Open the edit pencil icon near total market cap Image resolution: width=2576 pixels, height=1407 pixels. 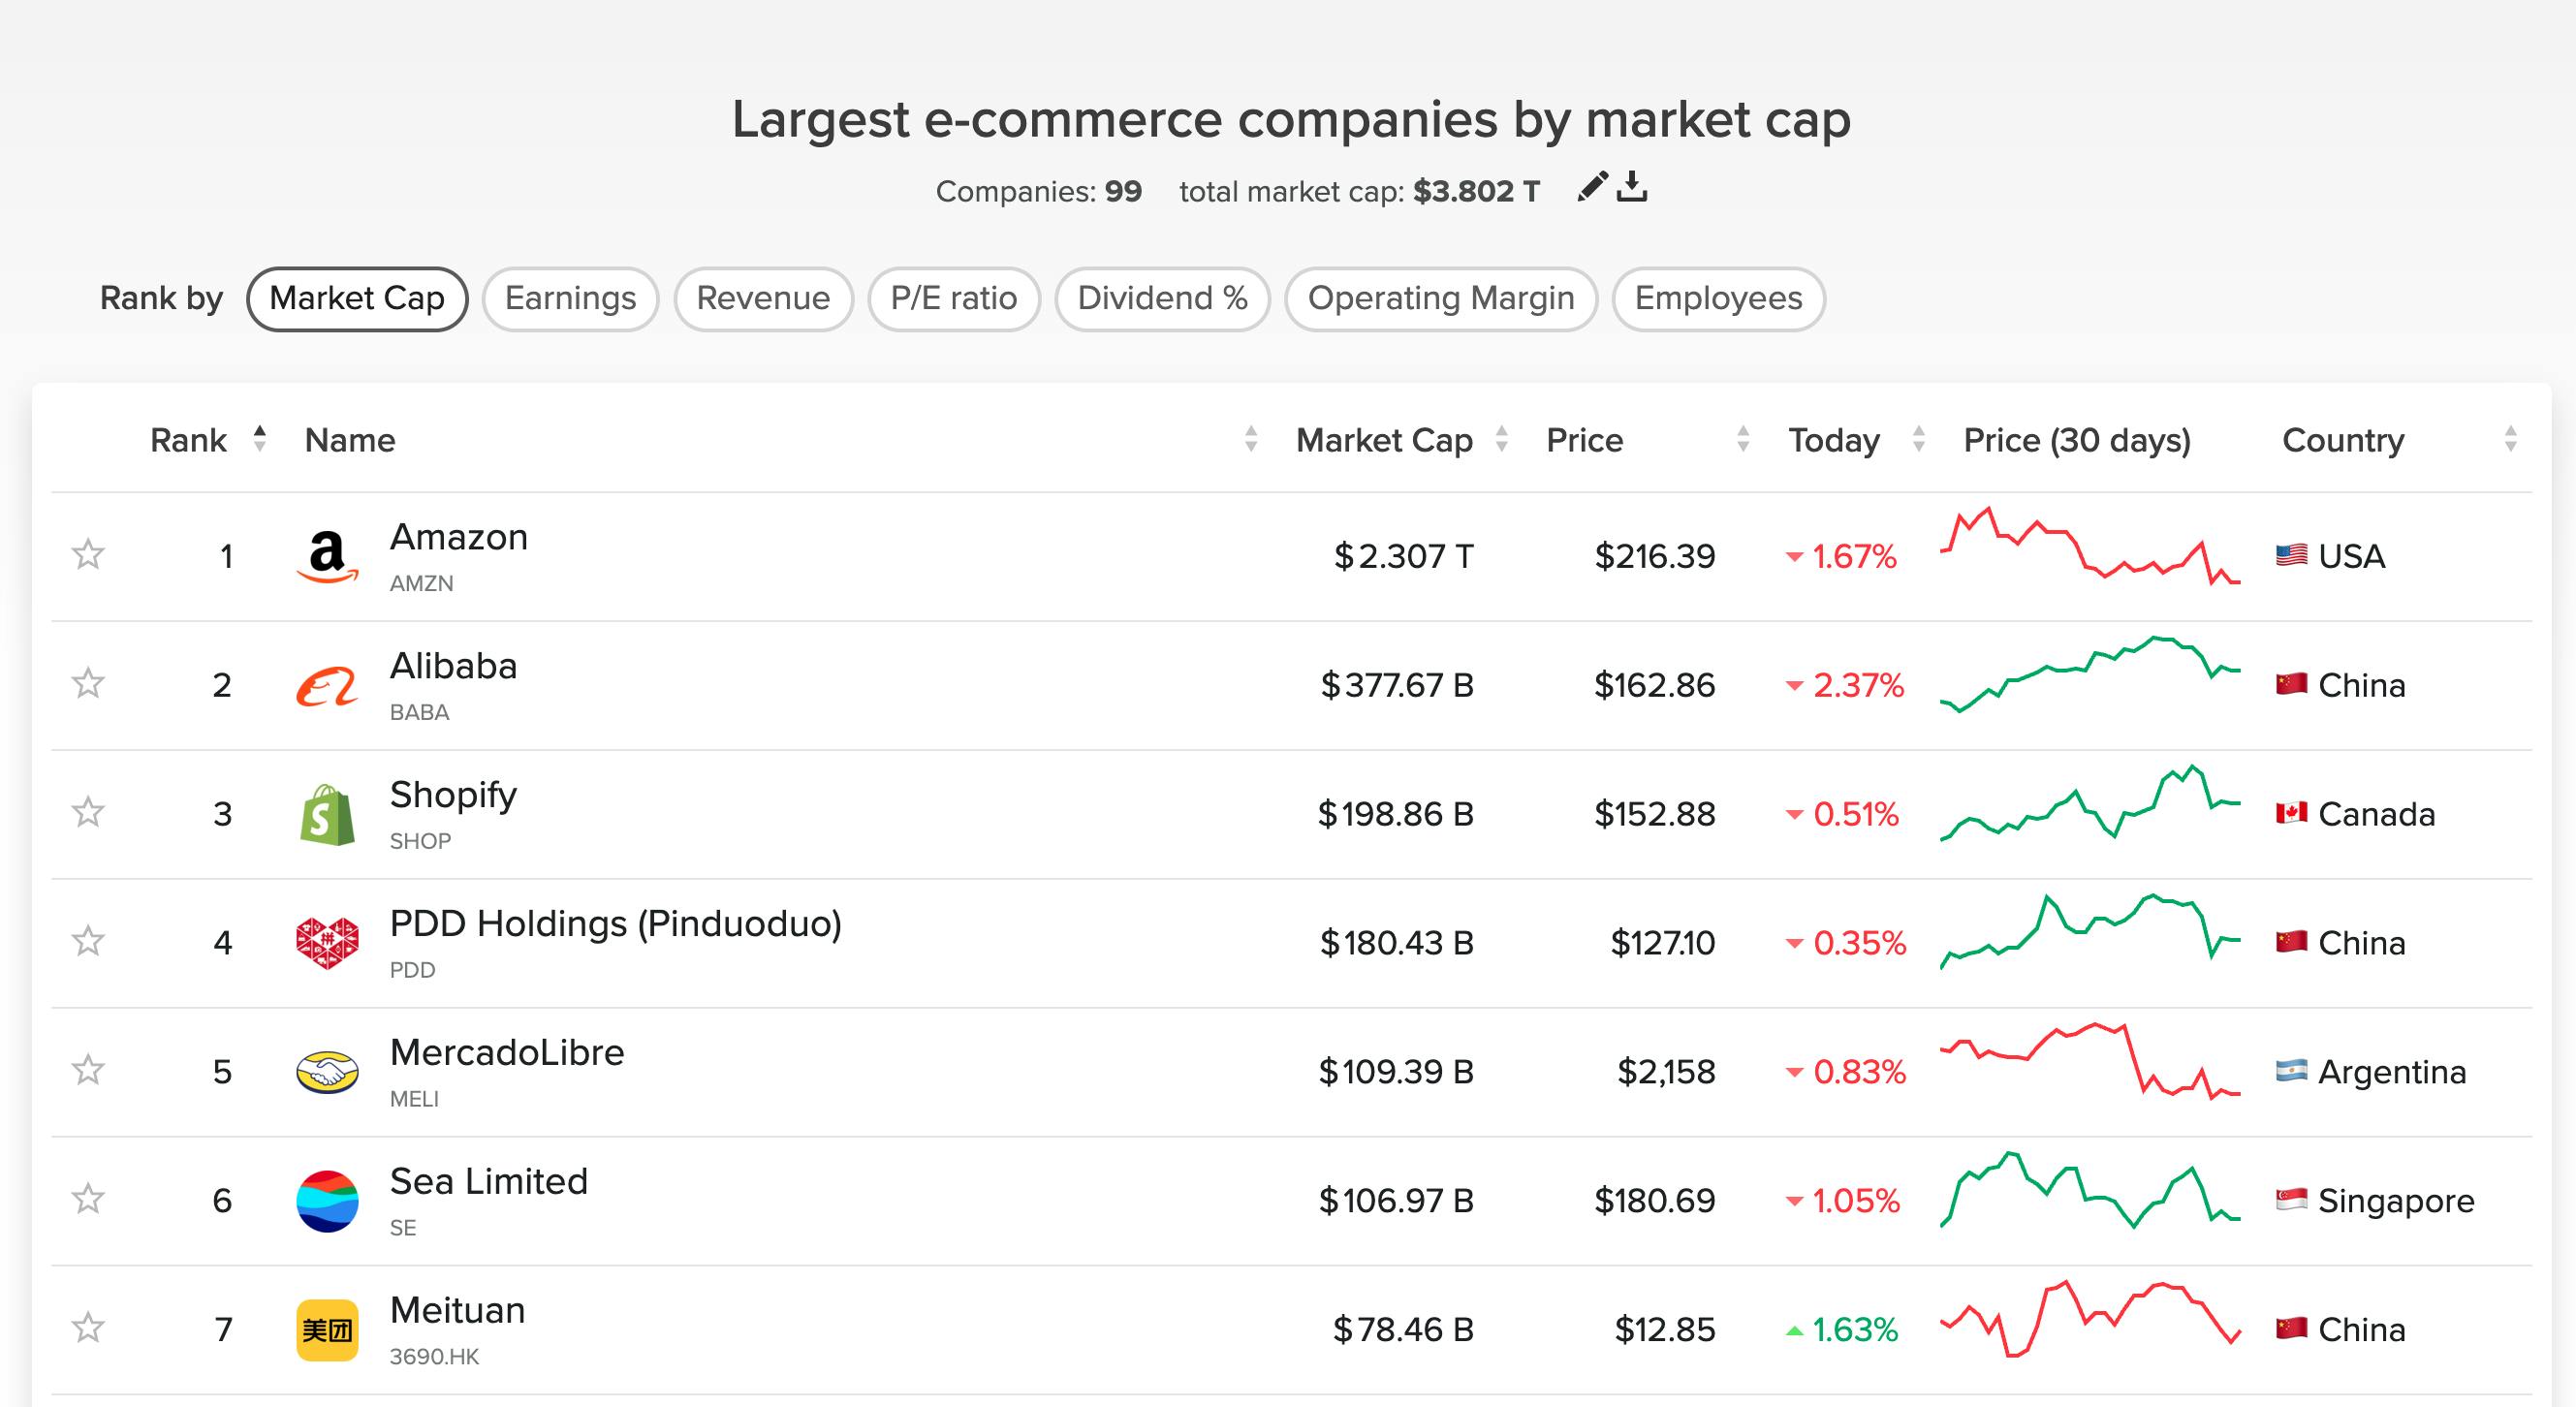tap(1592, 187)
